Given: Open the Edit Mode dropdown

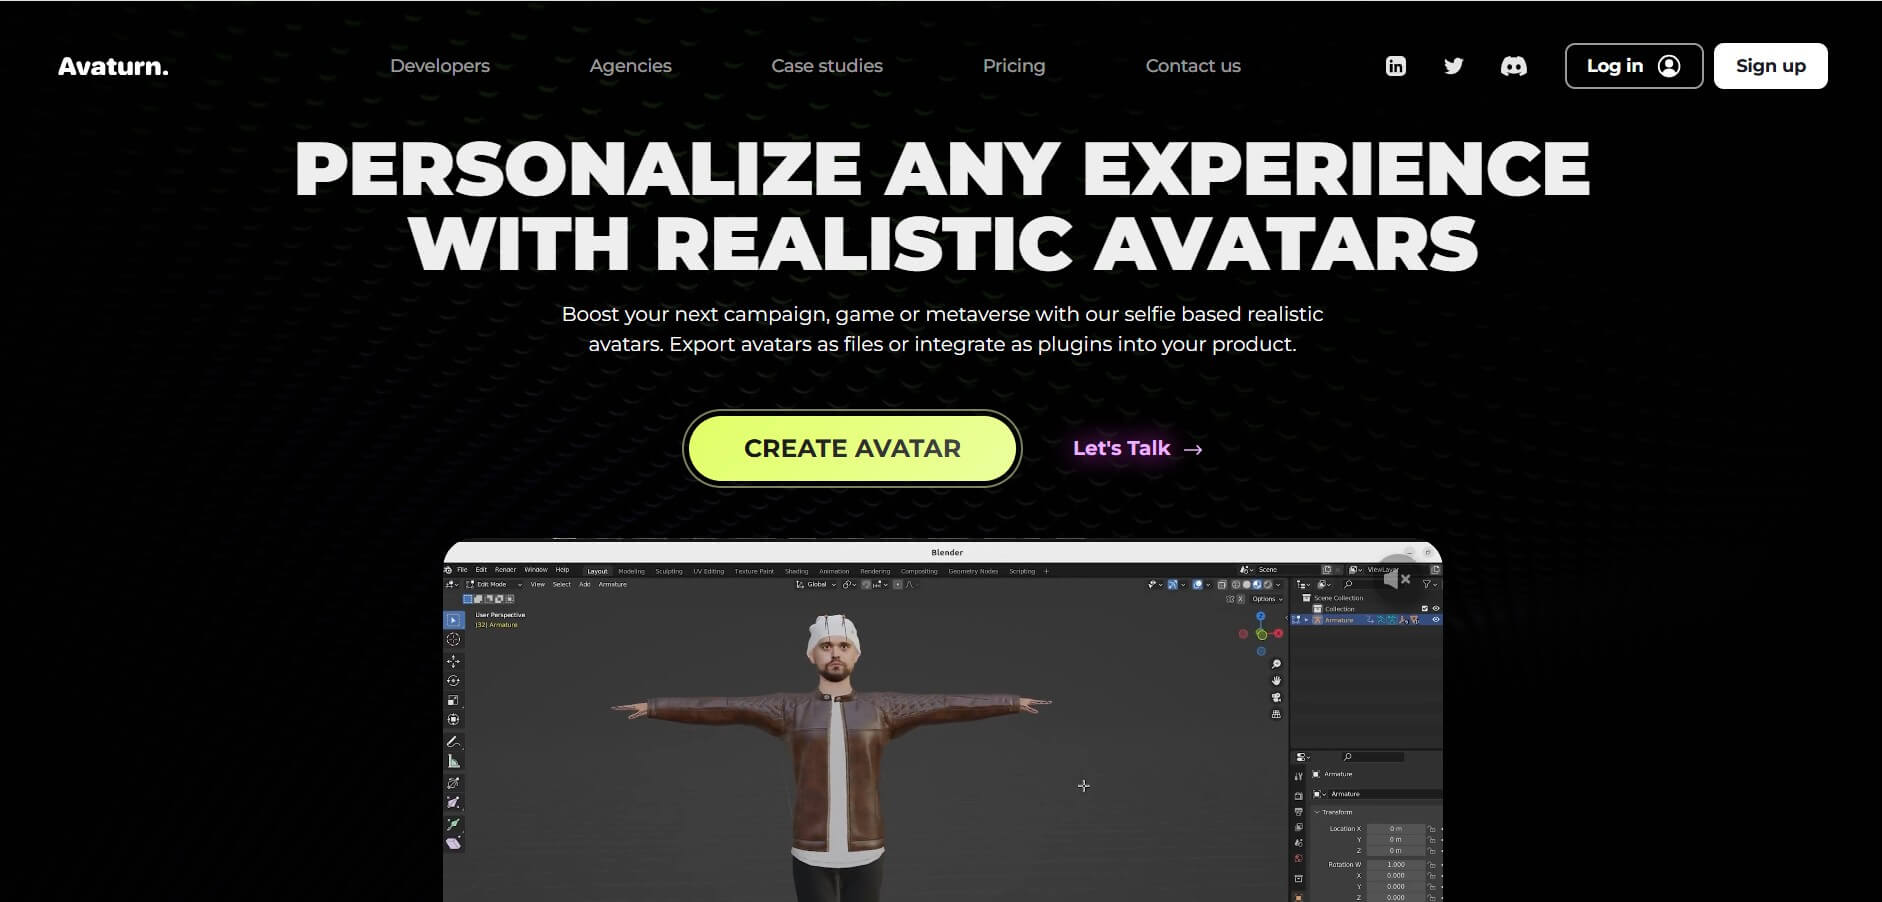Looking at the screenshot, I should point(494,584).
